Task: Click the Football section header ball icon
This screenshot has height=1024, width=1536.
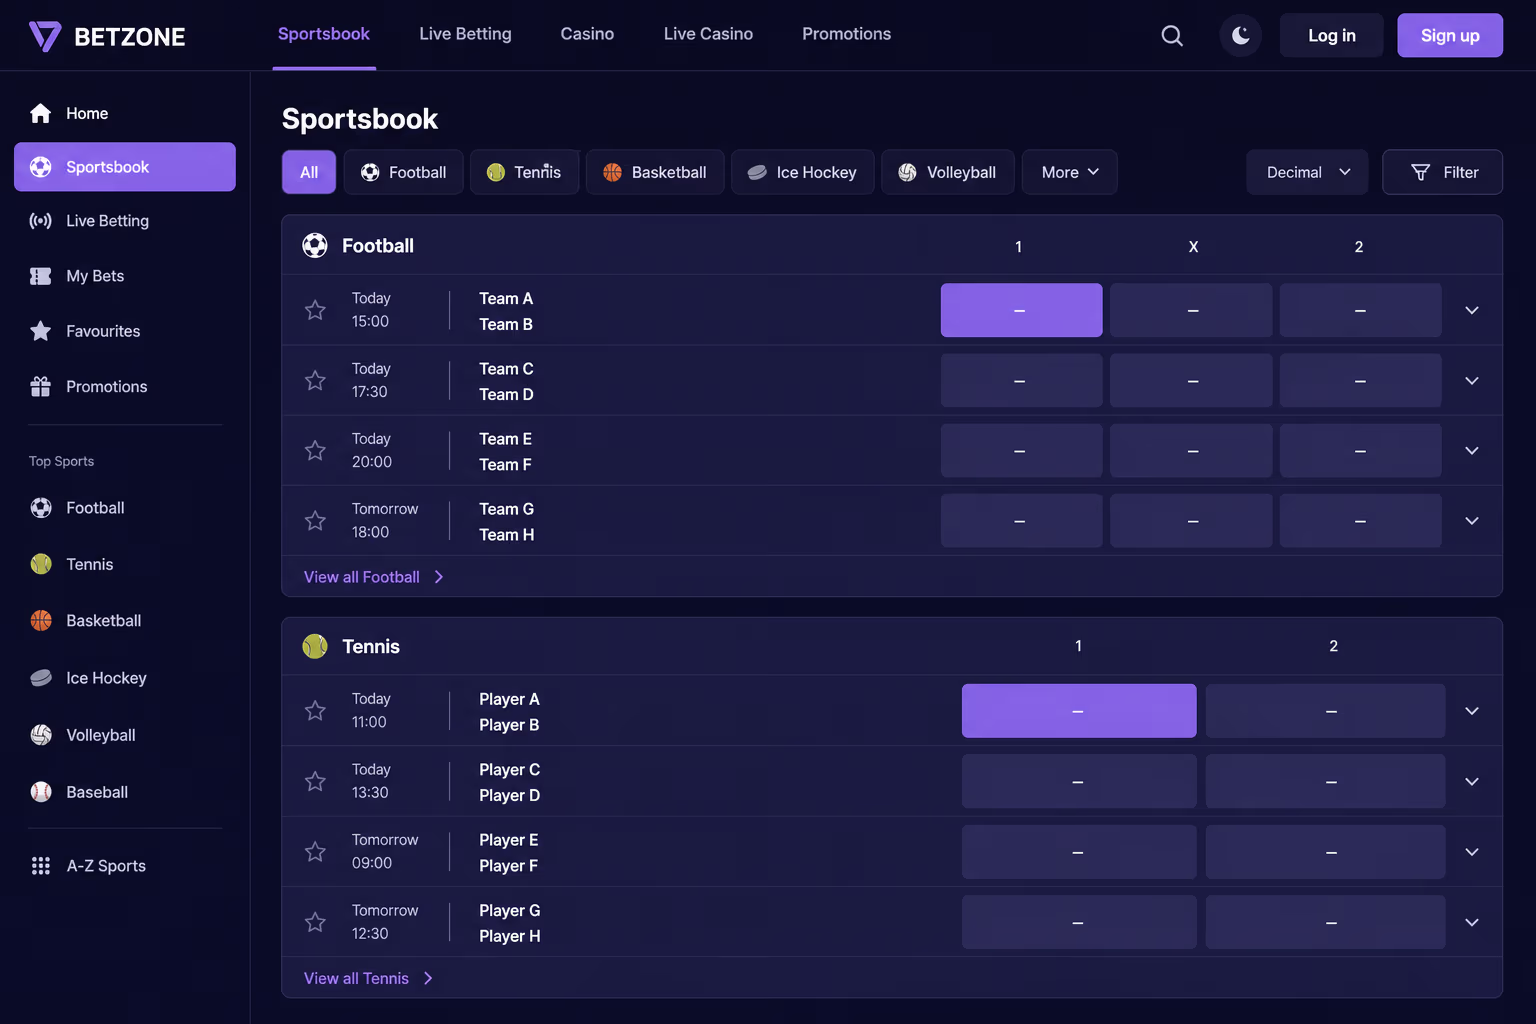Action: 315,245
